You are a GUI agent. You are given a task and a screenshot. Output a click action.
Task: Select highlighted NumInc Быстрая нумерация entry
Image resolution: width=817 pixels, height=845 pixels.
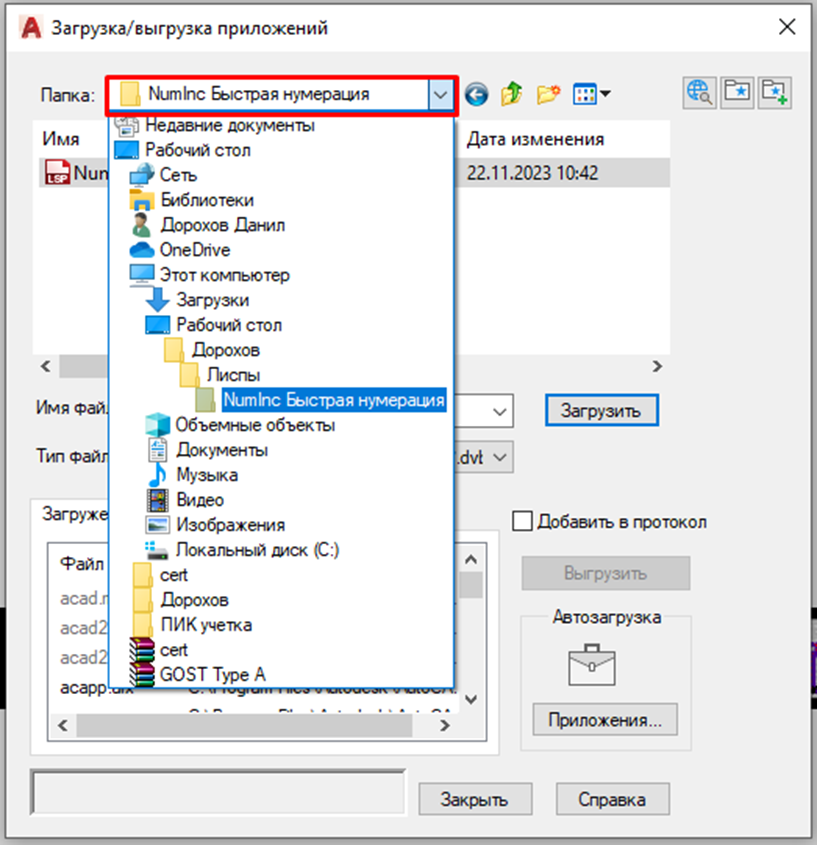[334, 400]
